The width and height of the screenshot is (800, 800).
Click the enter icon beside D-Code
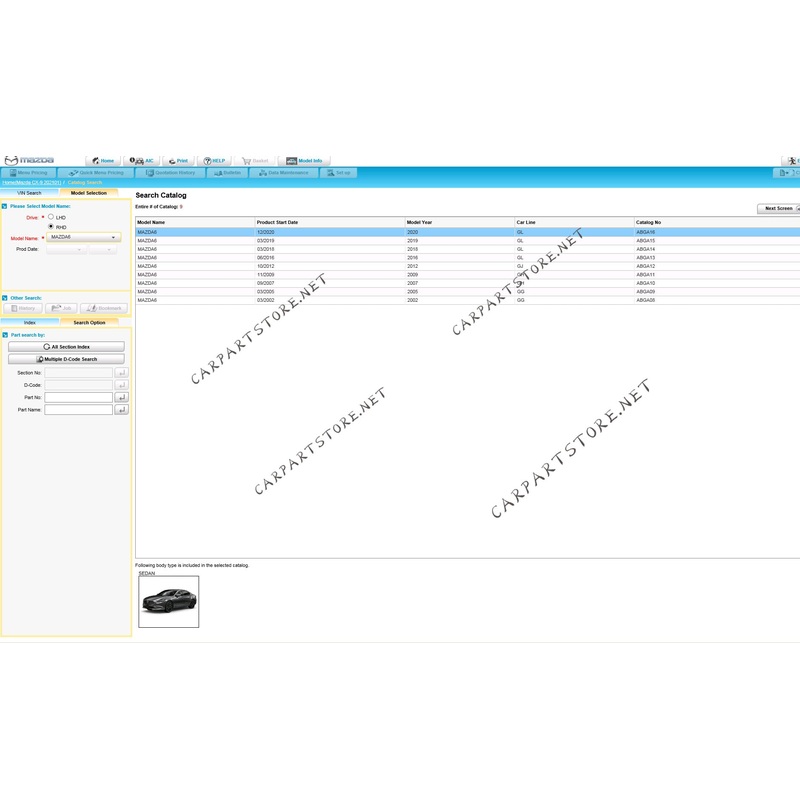[121, 385]
